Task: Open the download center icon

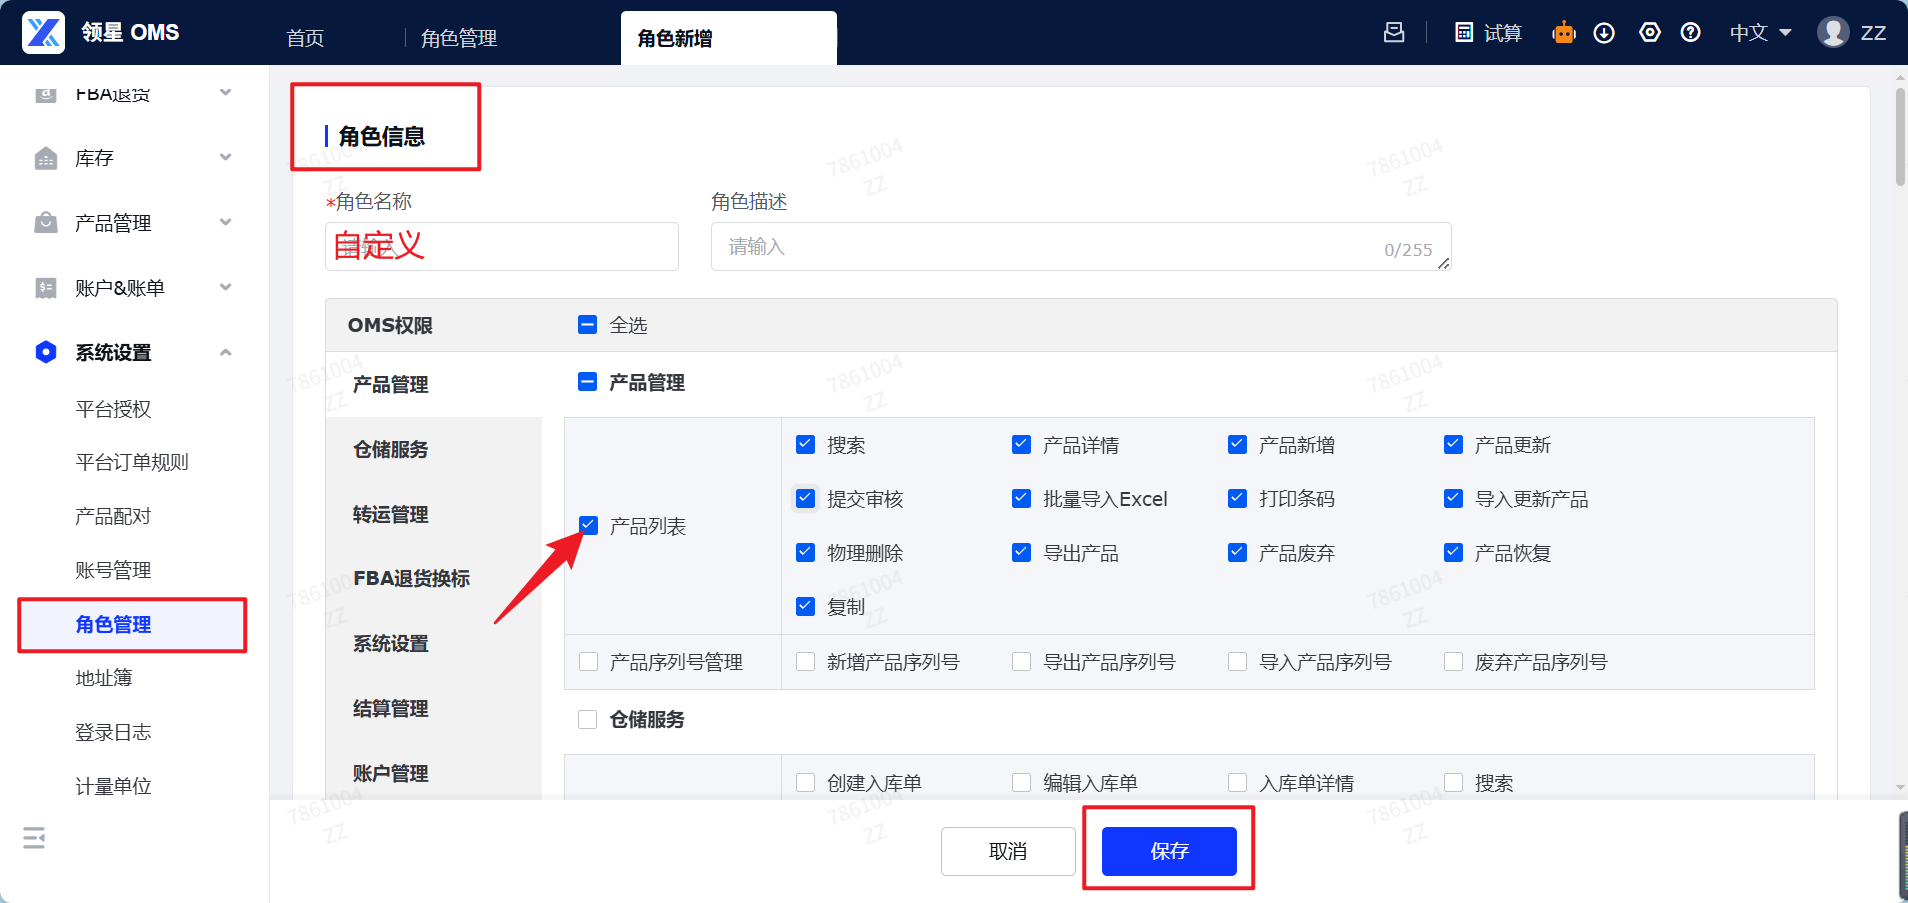Action: pos(1604,32)
